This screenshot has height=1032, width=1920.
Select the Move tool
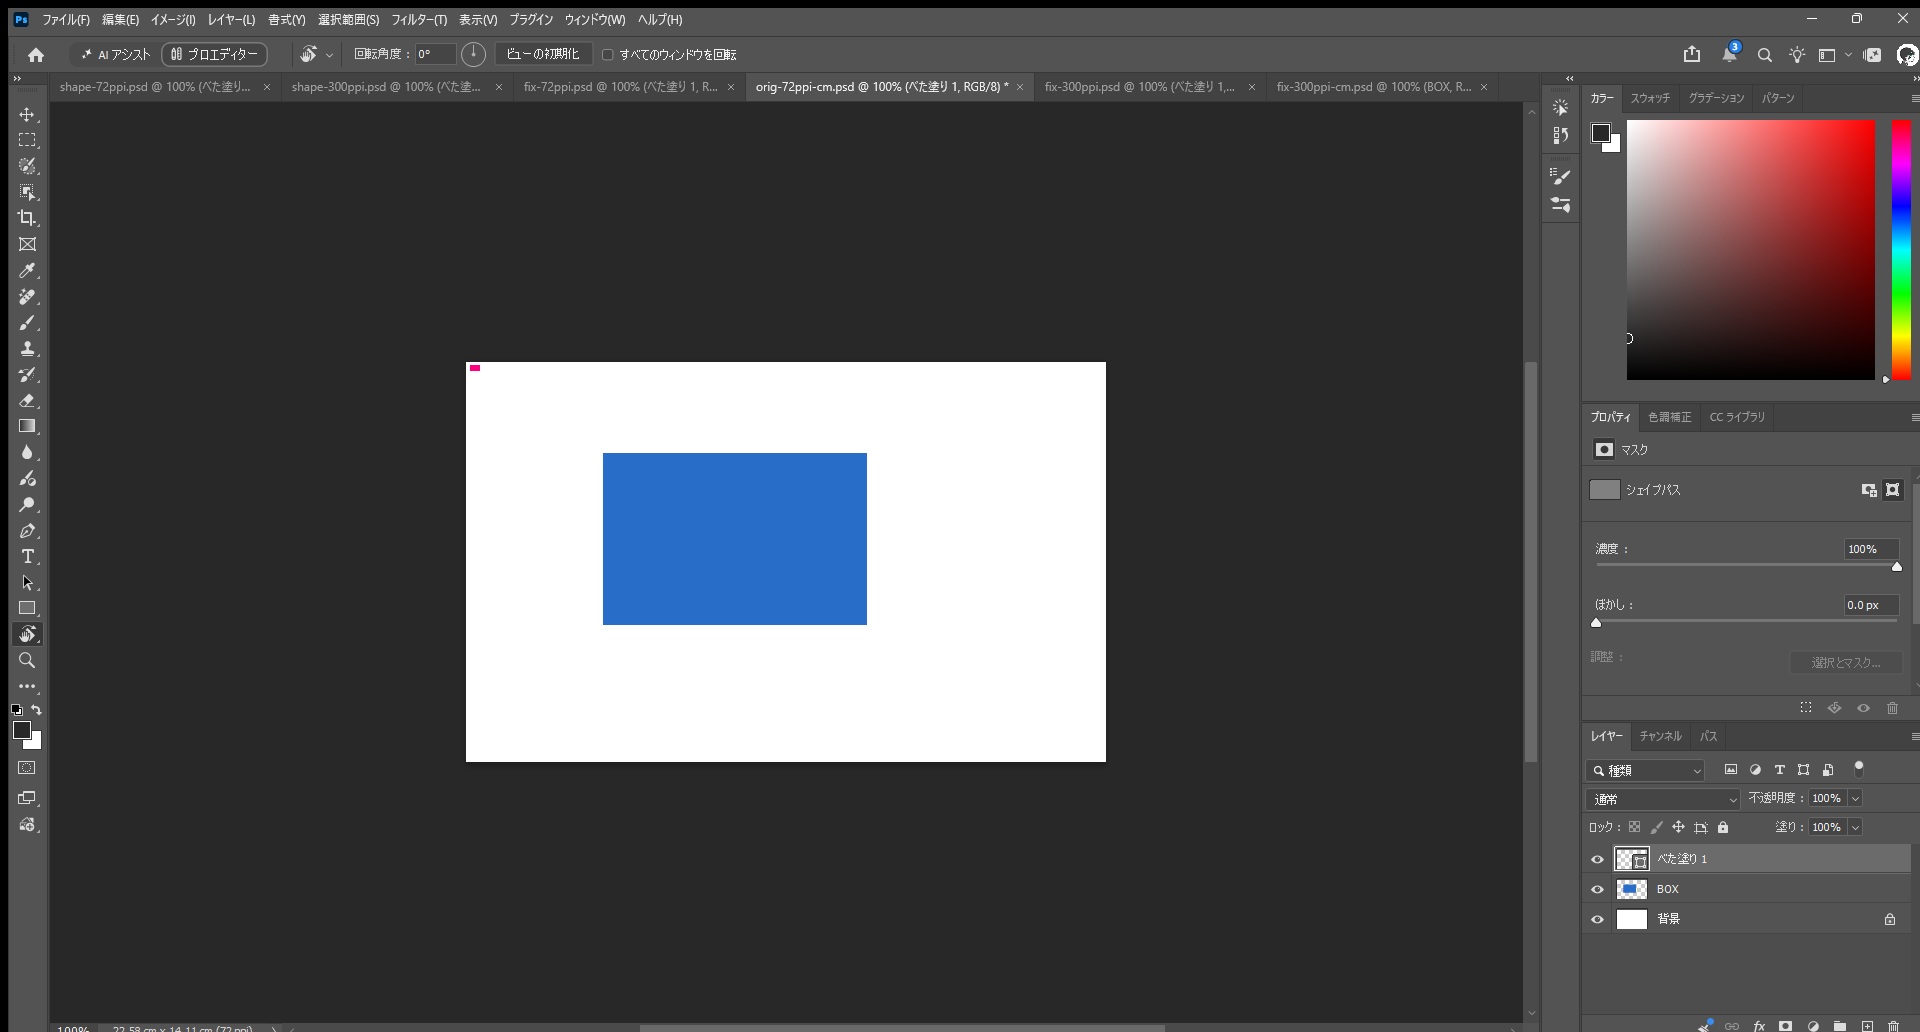pos(27,114)
